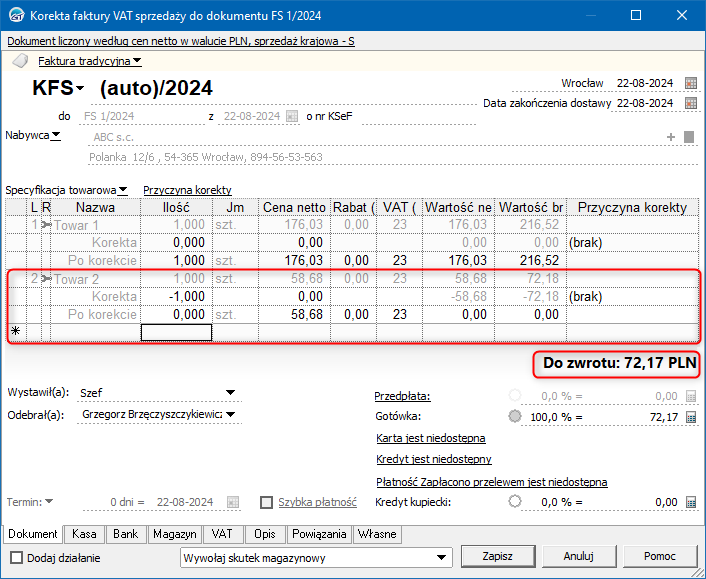Click the eraser icon beside Faktura tradycyjna
This screenshot has width=706, height=579.
pyautogui.click(x=20, y=61)
